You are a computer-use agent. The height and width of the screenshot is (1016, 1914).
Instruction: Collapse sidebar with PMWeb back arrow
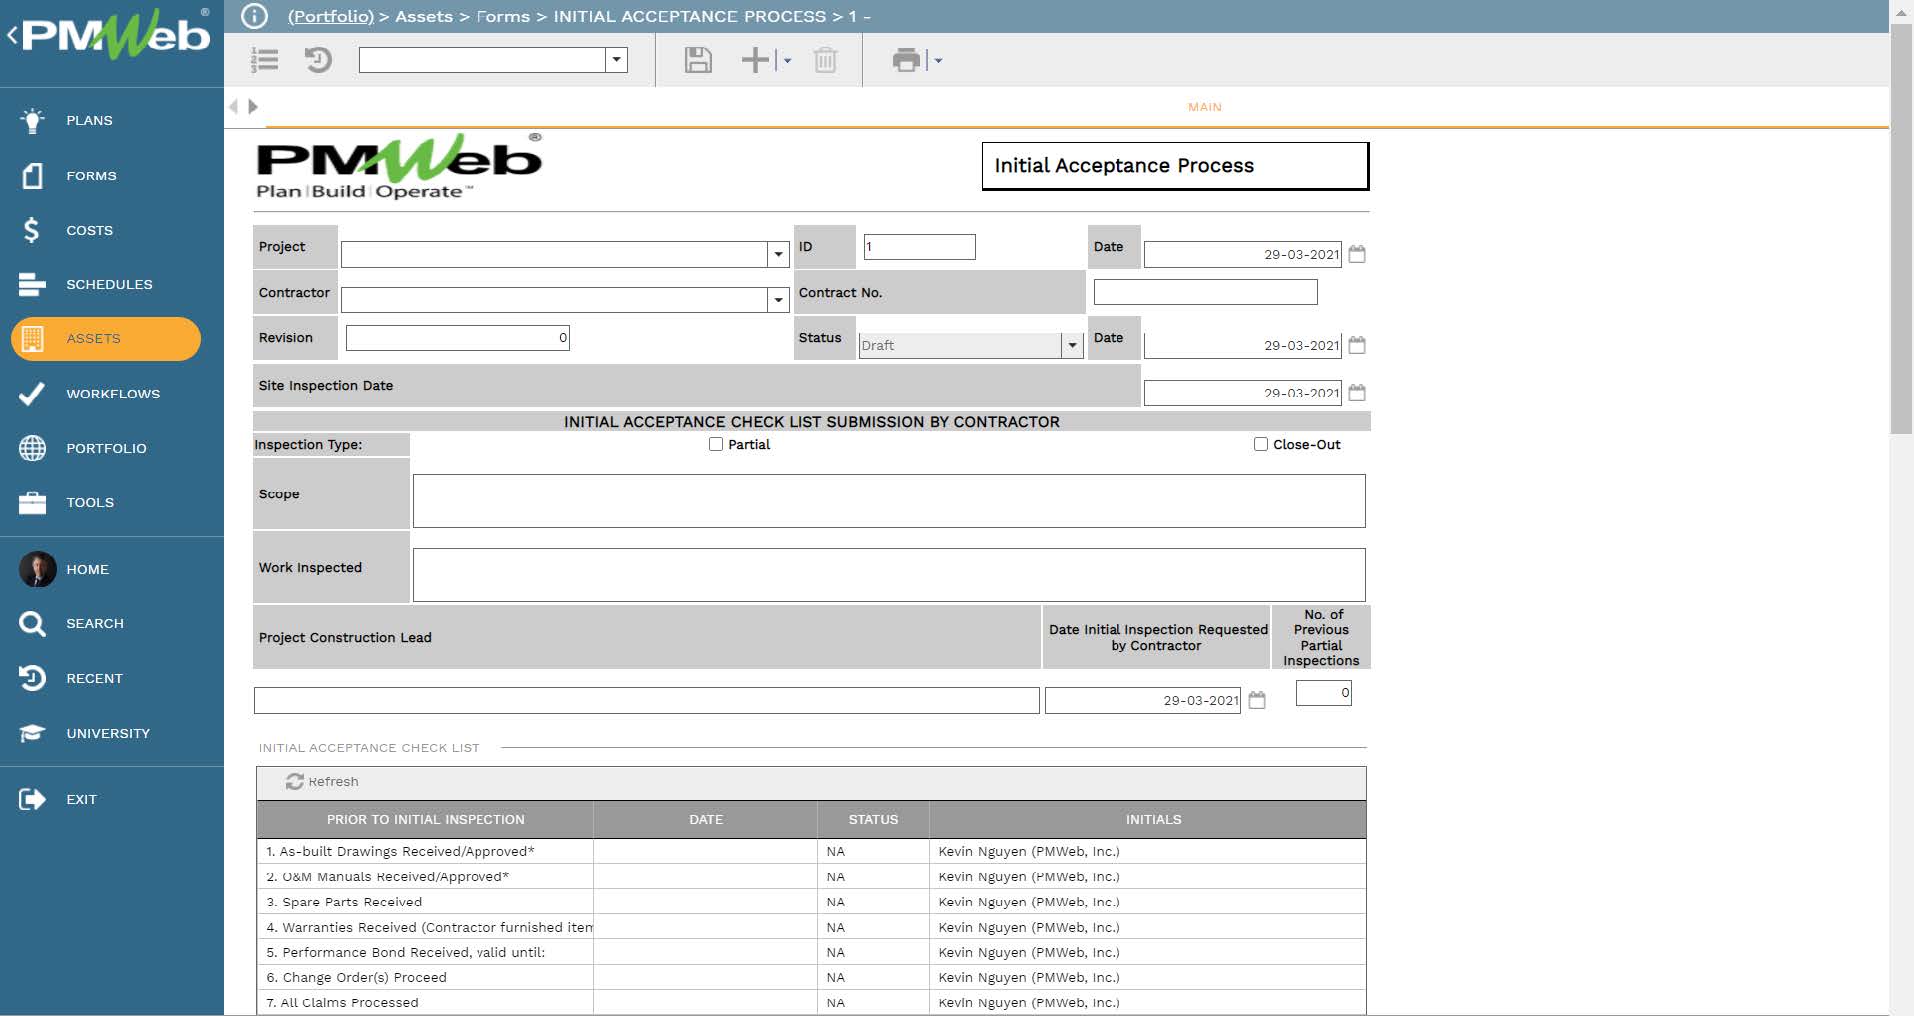click(x=12, y=36)
